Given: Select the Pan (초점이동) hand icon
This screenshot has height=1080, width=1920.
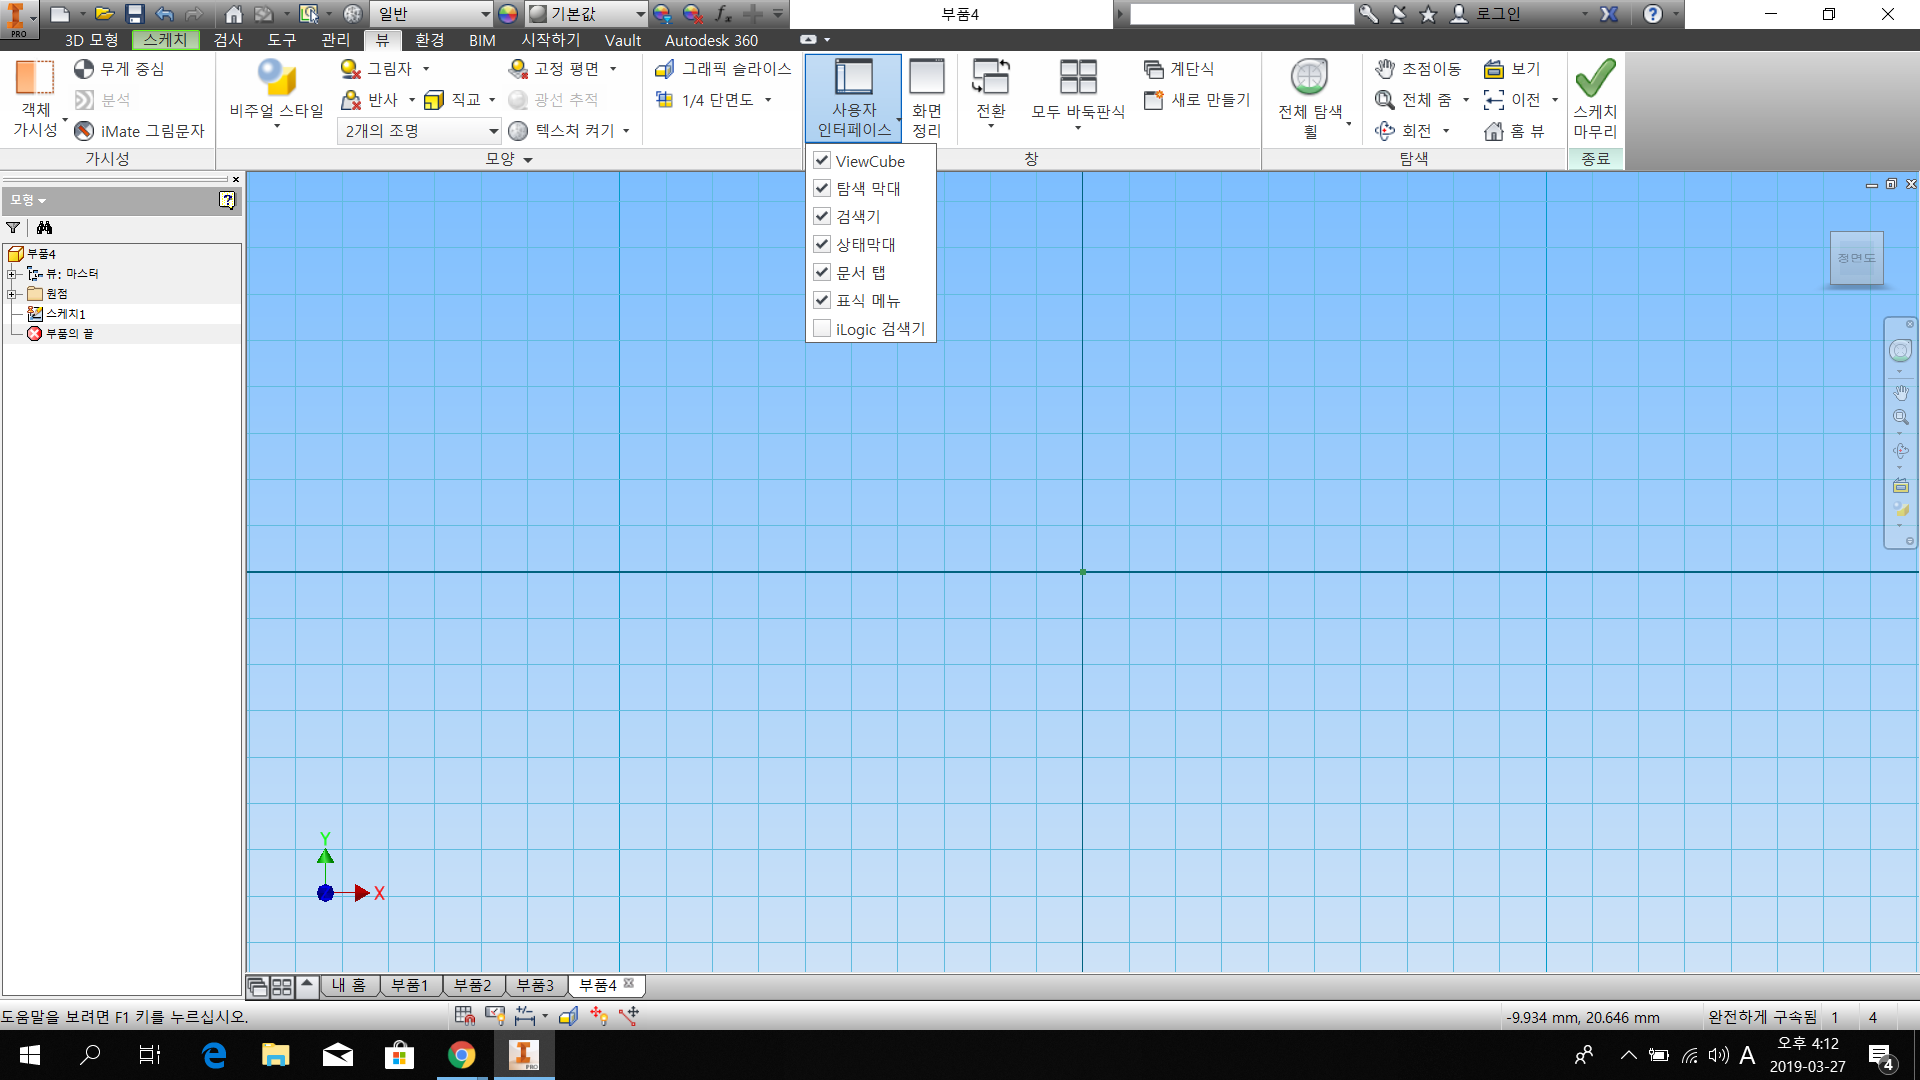Looking at the screenshot, I should 1385,69.
